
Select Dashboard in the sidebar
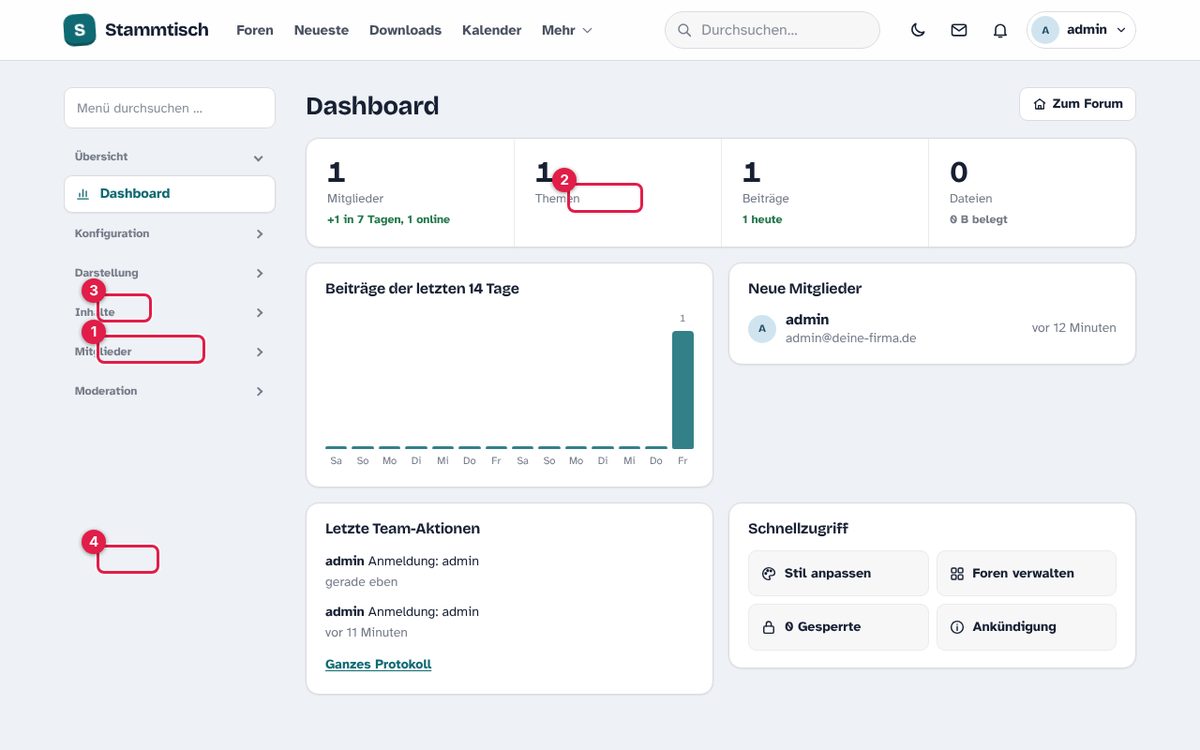pyautogui.click(x=170, y=194)
